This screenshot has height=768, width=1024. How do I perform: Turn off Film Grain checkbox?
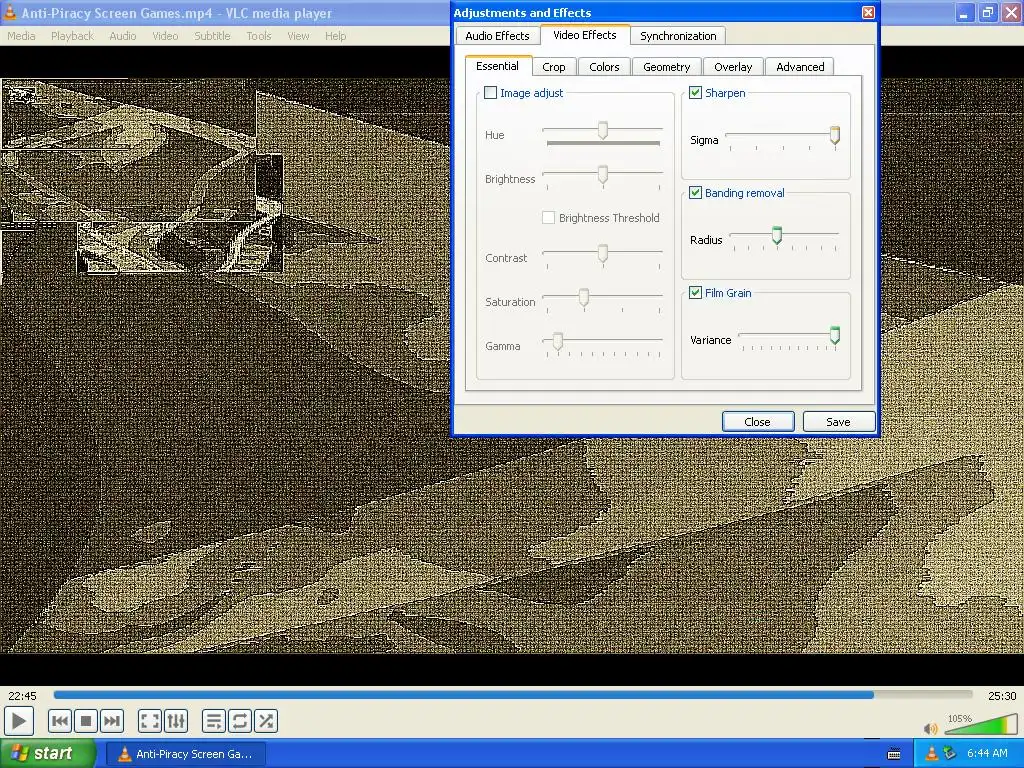click(696, 293)
